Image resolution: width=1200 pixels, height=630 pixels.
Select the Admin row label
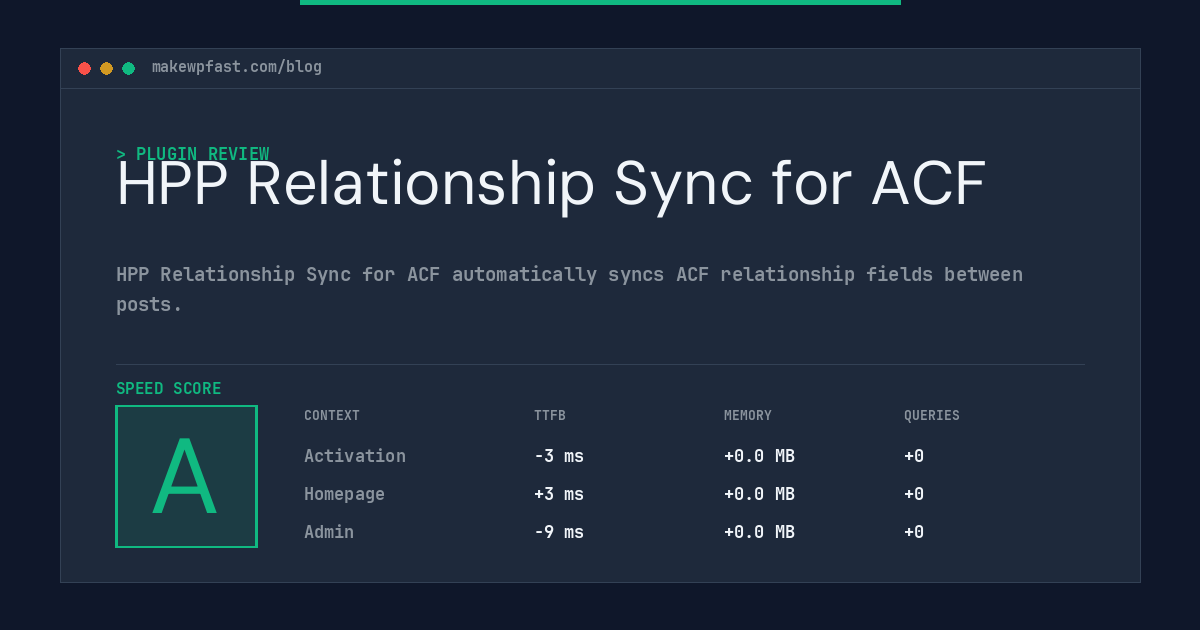pos(329,532)
